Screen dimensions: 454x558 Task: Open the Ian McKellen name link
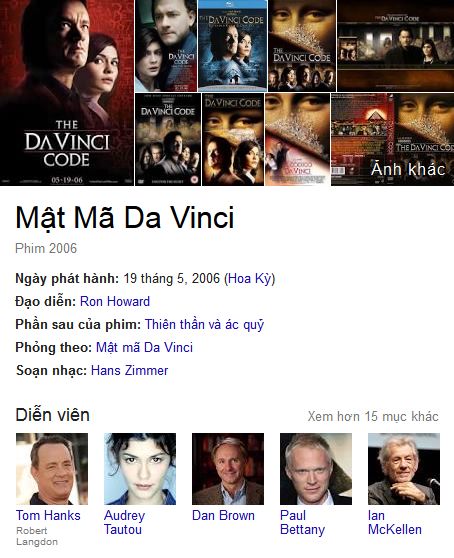pos(395,522)
